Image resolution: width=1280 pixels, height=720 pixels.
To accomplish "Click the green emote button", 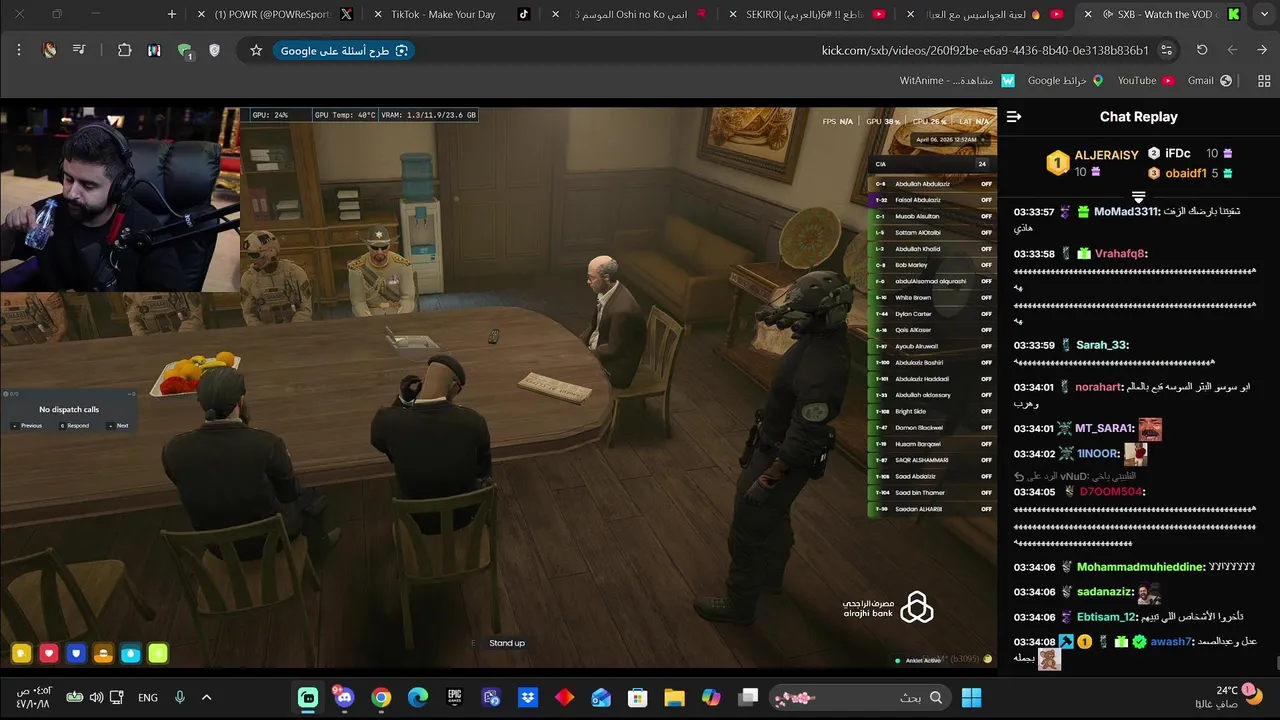I will (158, 654).
